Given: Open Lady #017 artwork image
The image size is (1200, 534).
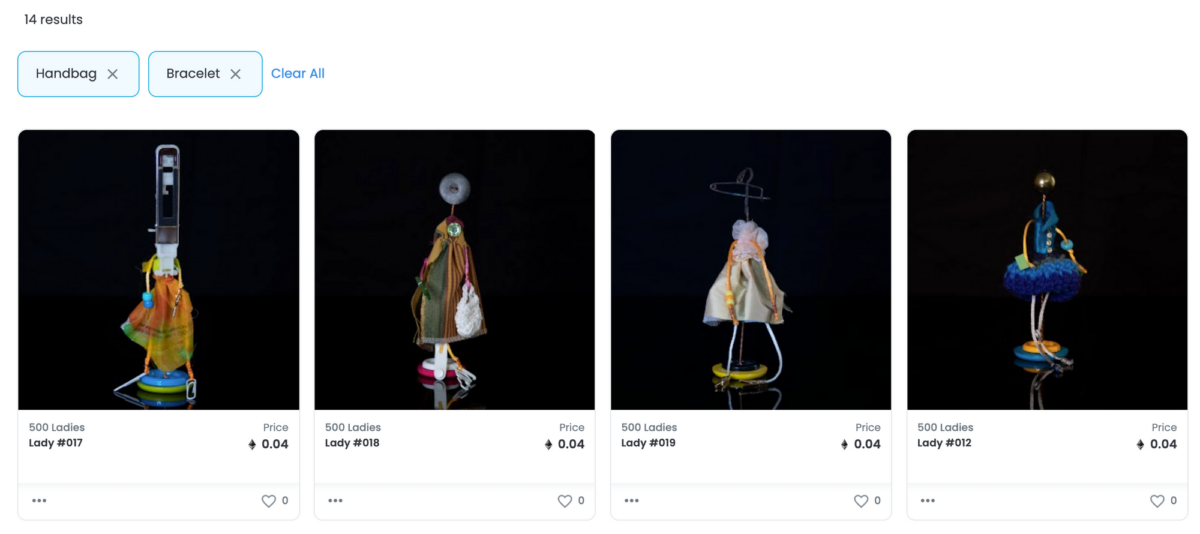Looking at the screenshot, I should [x=159, y=270].
